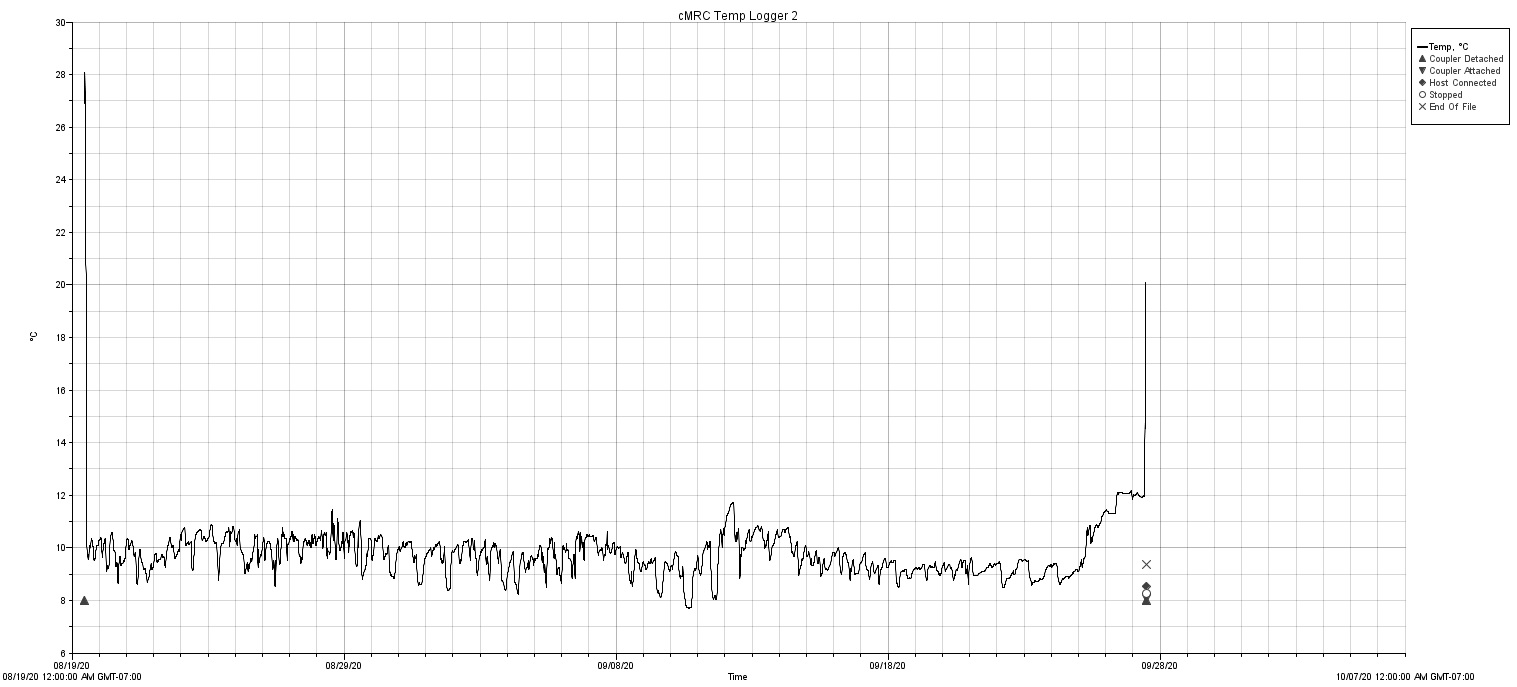Click the 09/28/20 x-axis tick label
Screen dimensions: 1517x687
click(1160, 665)
